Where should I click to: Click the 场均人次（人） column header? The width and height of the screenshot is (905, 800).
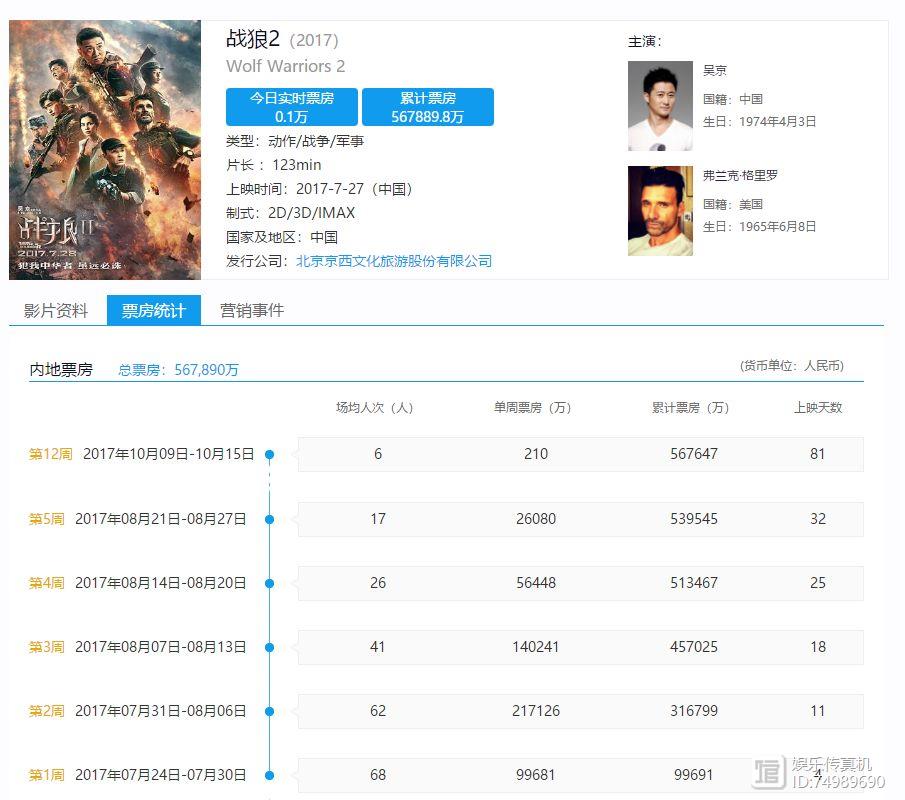click(375, 408)
